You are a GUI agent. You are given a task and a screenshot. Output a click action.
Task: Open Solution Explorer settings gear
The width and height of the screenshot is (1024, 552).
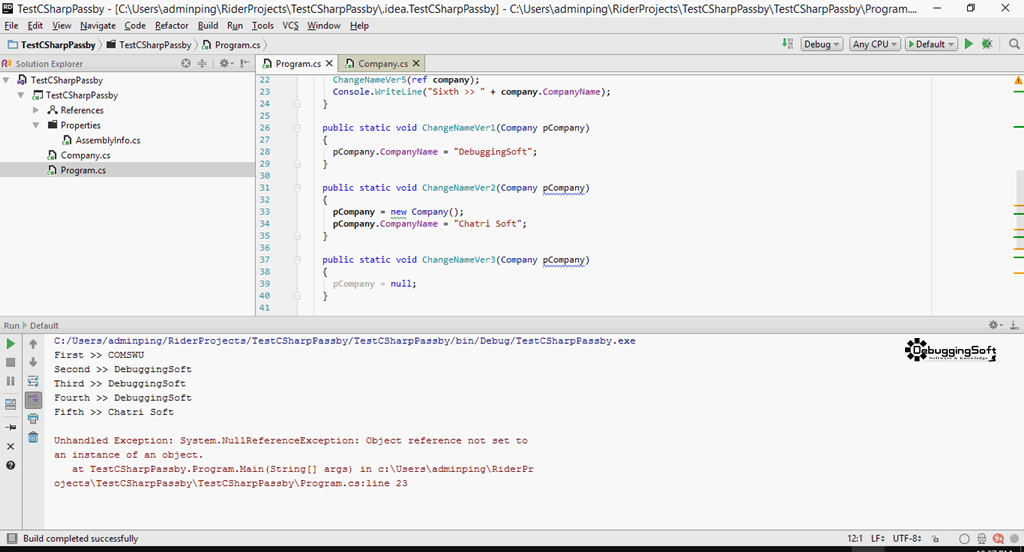[225, 63]
